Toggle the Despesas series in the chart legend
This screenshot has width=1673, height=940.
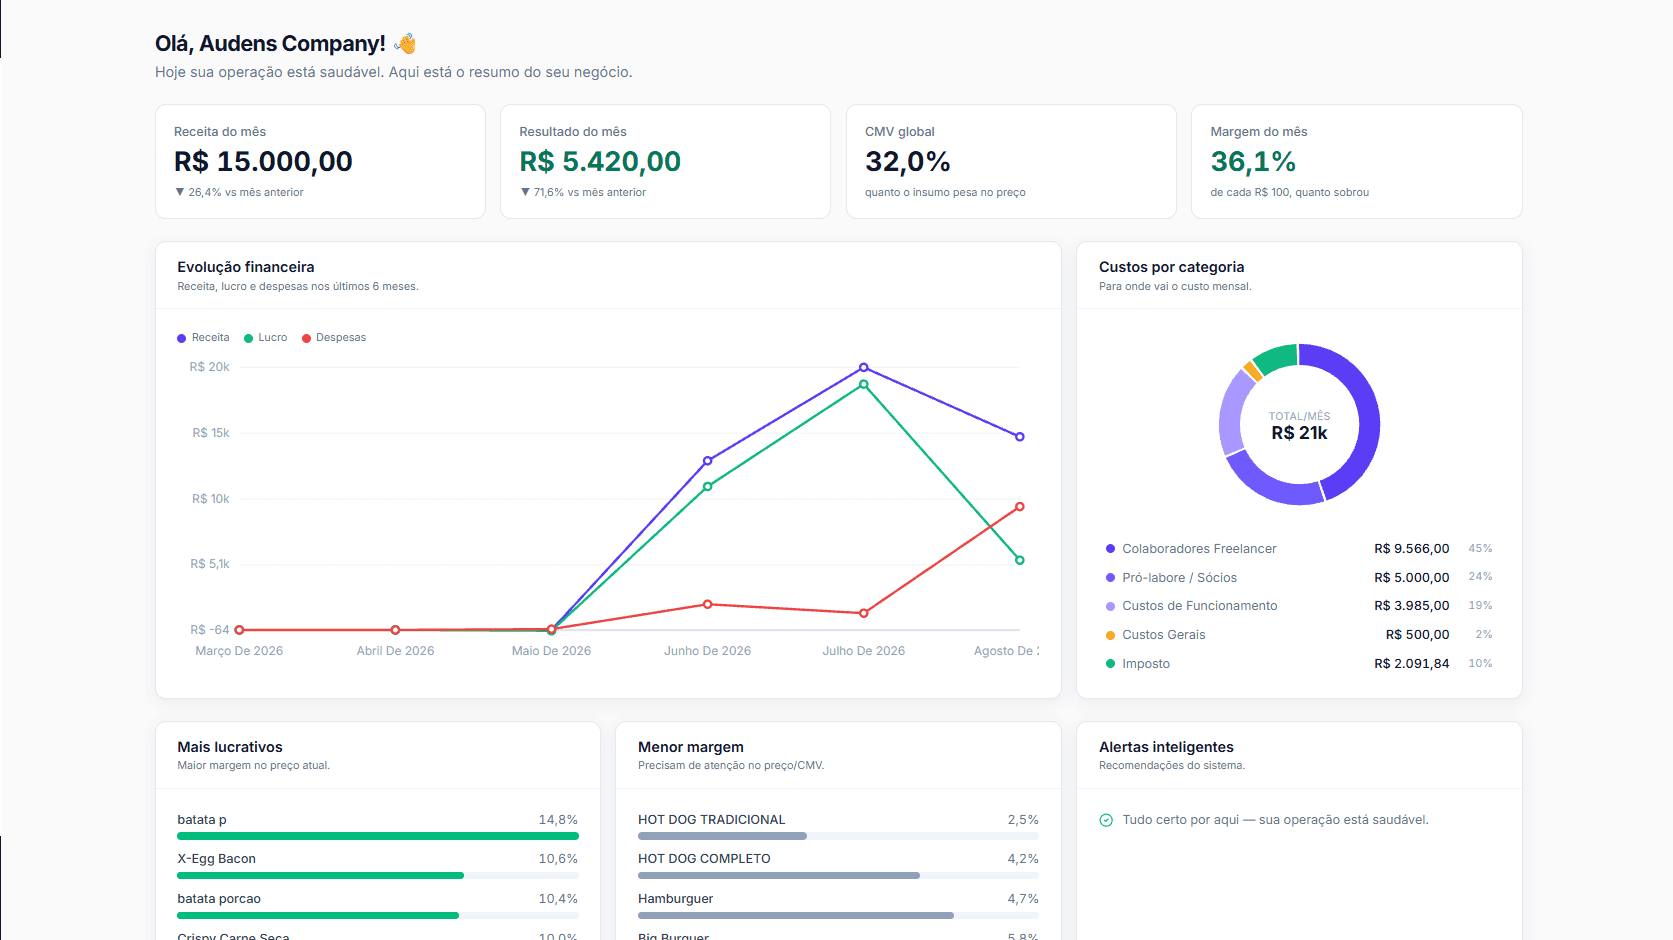pos(334,338)
